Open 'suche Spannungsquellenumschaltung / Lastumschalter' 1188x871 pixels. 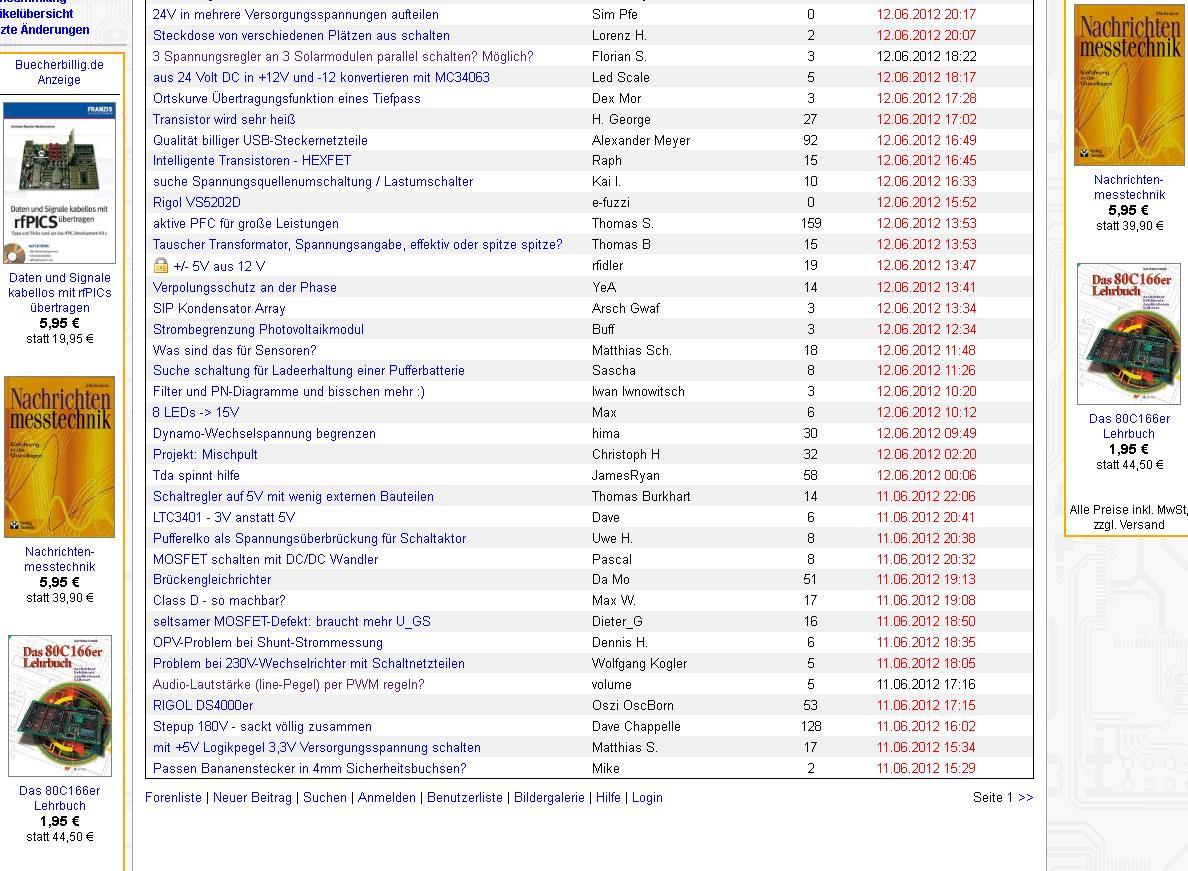click(313, 182)
